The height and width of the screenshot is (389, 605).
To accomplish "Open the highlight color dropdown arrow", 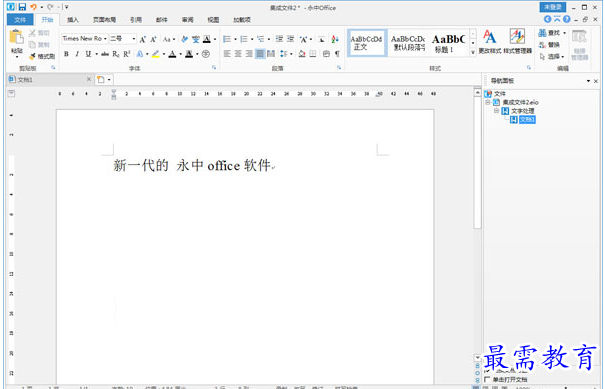I will coord(164,54).
